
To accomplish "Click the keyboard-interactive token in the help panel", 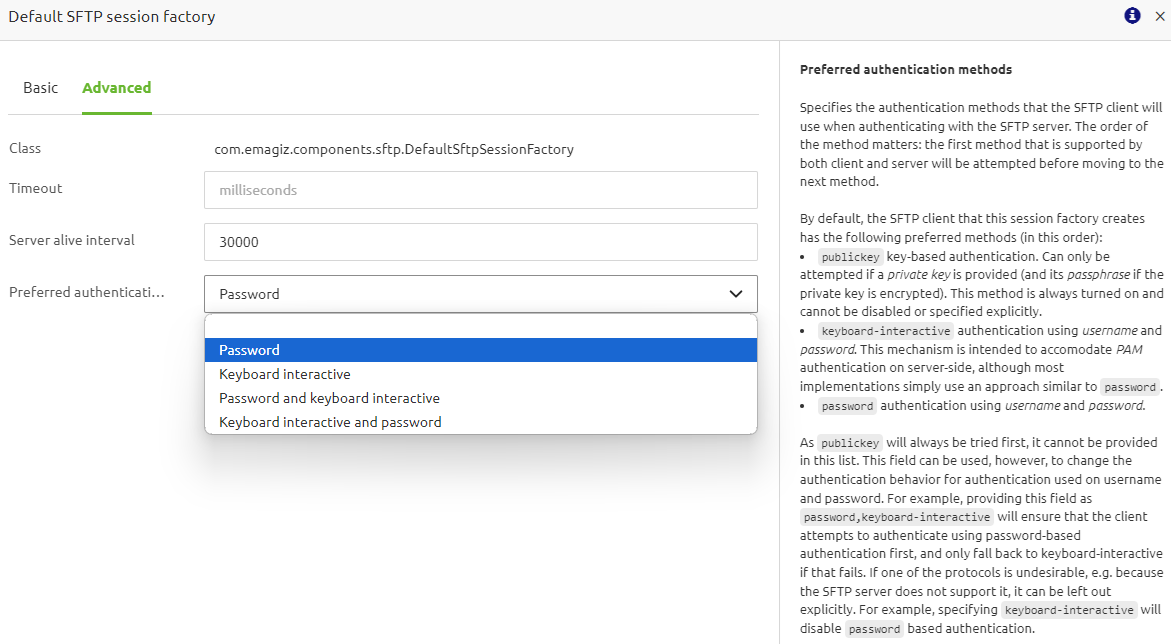I will pyautogui.click(x=886, y=330).
